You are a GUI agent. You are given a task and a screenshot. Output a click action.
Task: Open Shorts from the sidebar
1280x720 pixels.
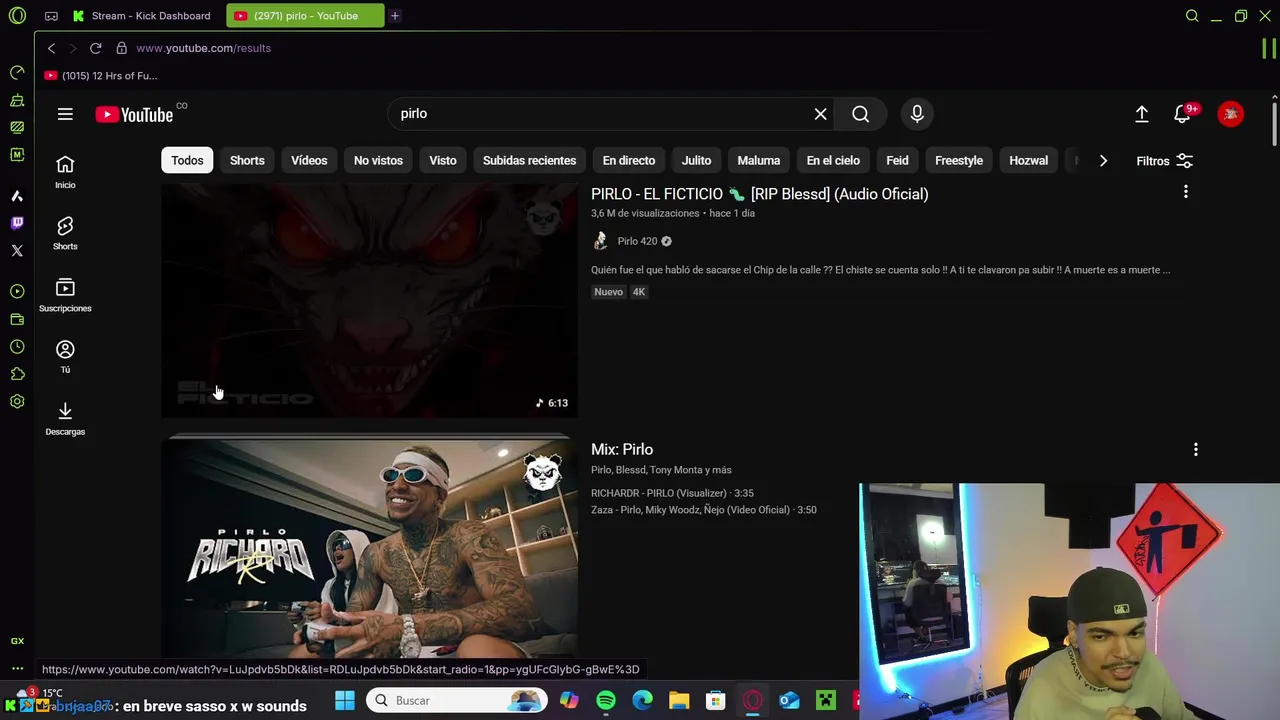[65, 234]
